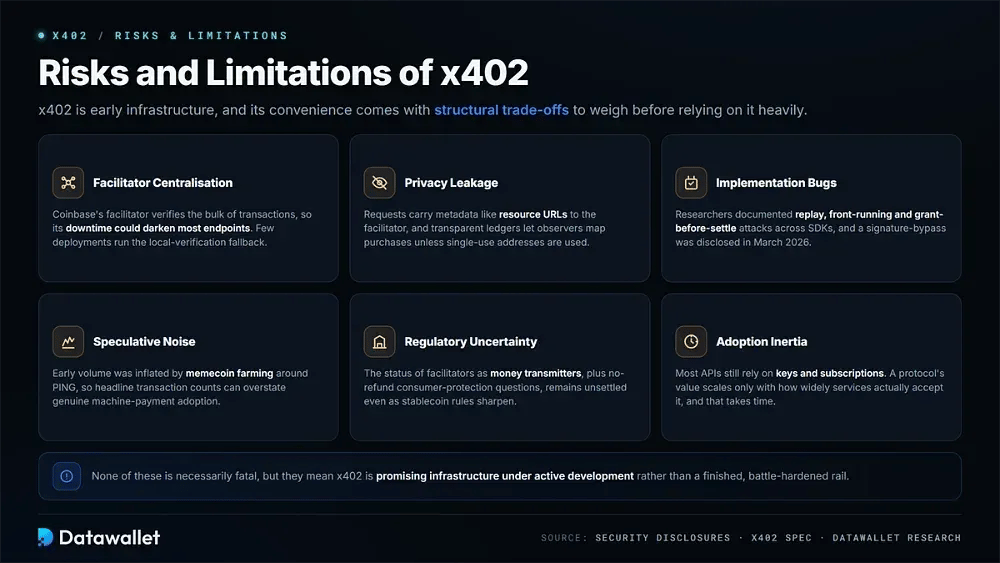Click the Speculative Noise chart icon
The image size is (1000, 563).
(x=68, y=342)
